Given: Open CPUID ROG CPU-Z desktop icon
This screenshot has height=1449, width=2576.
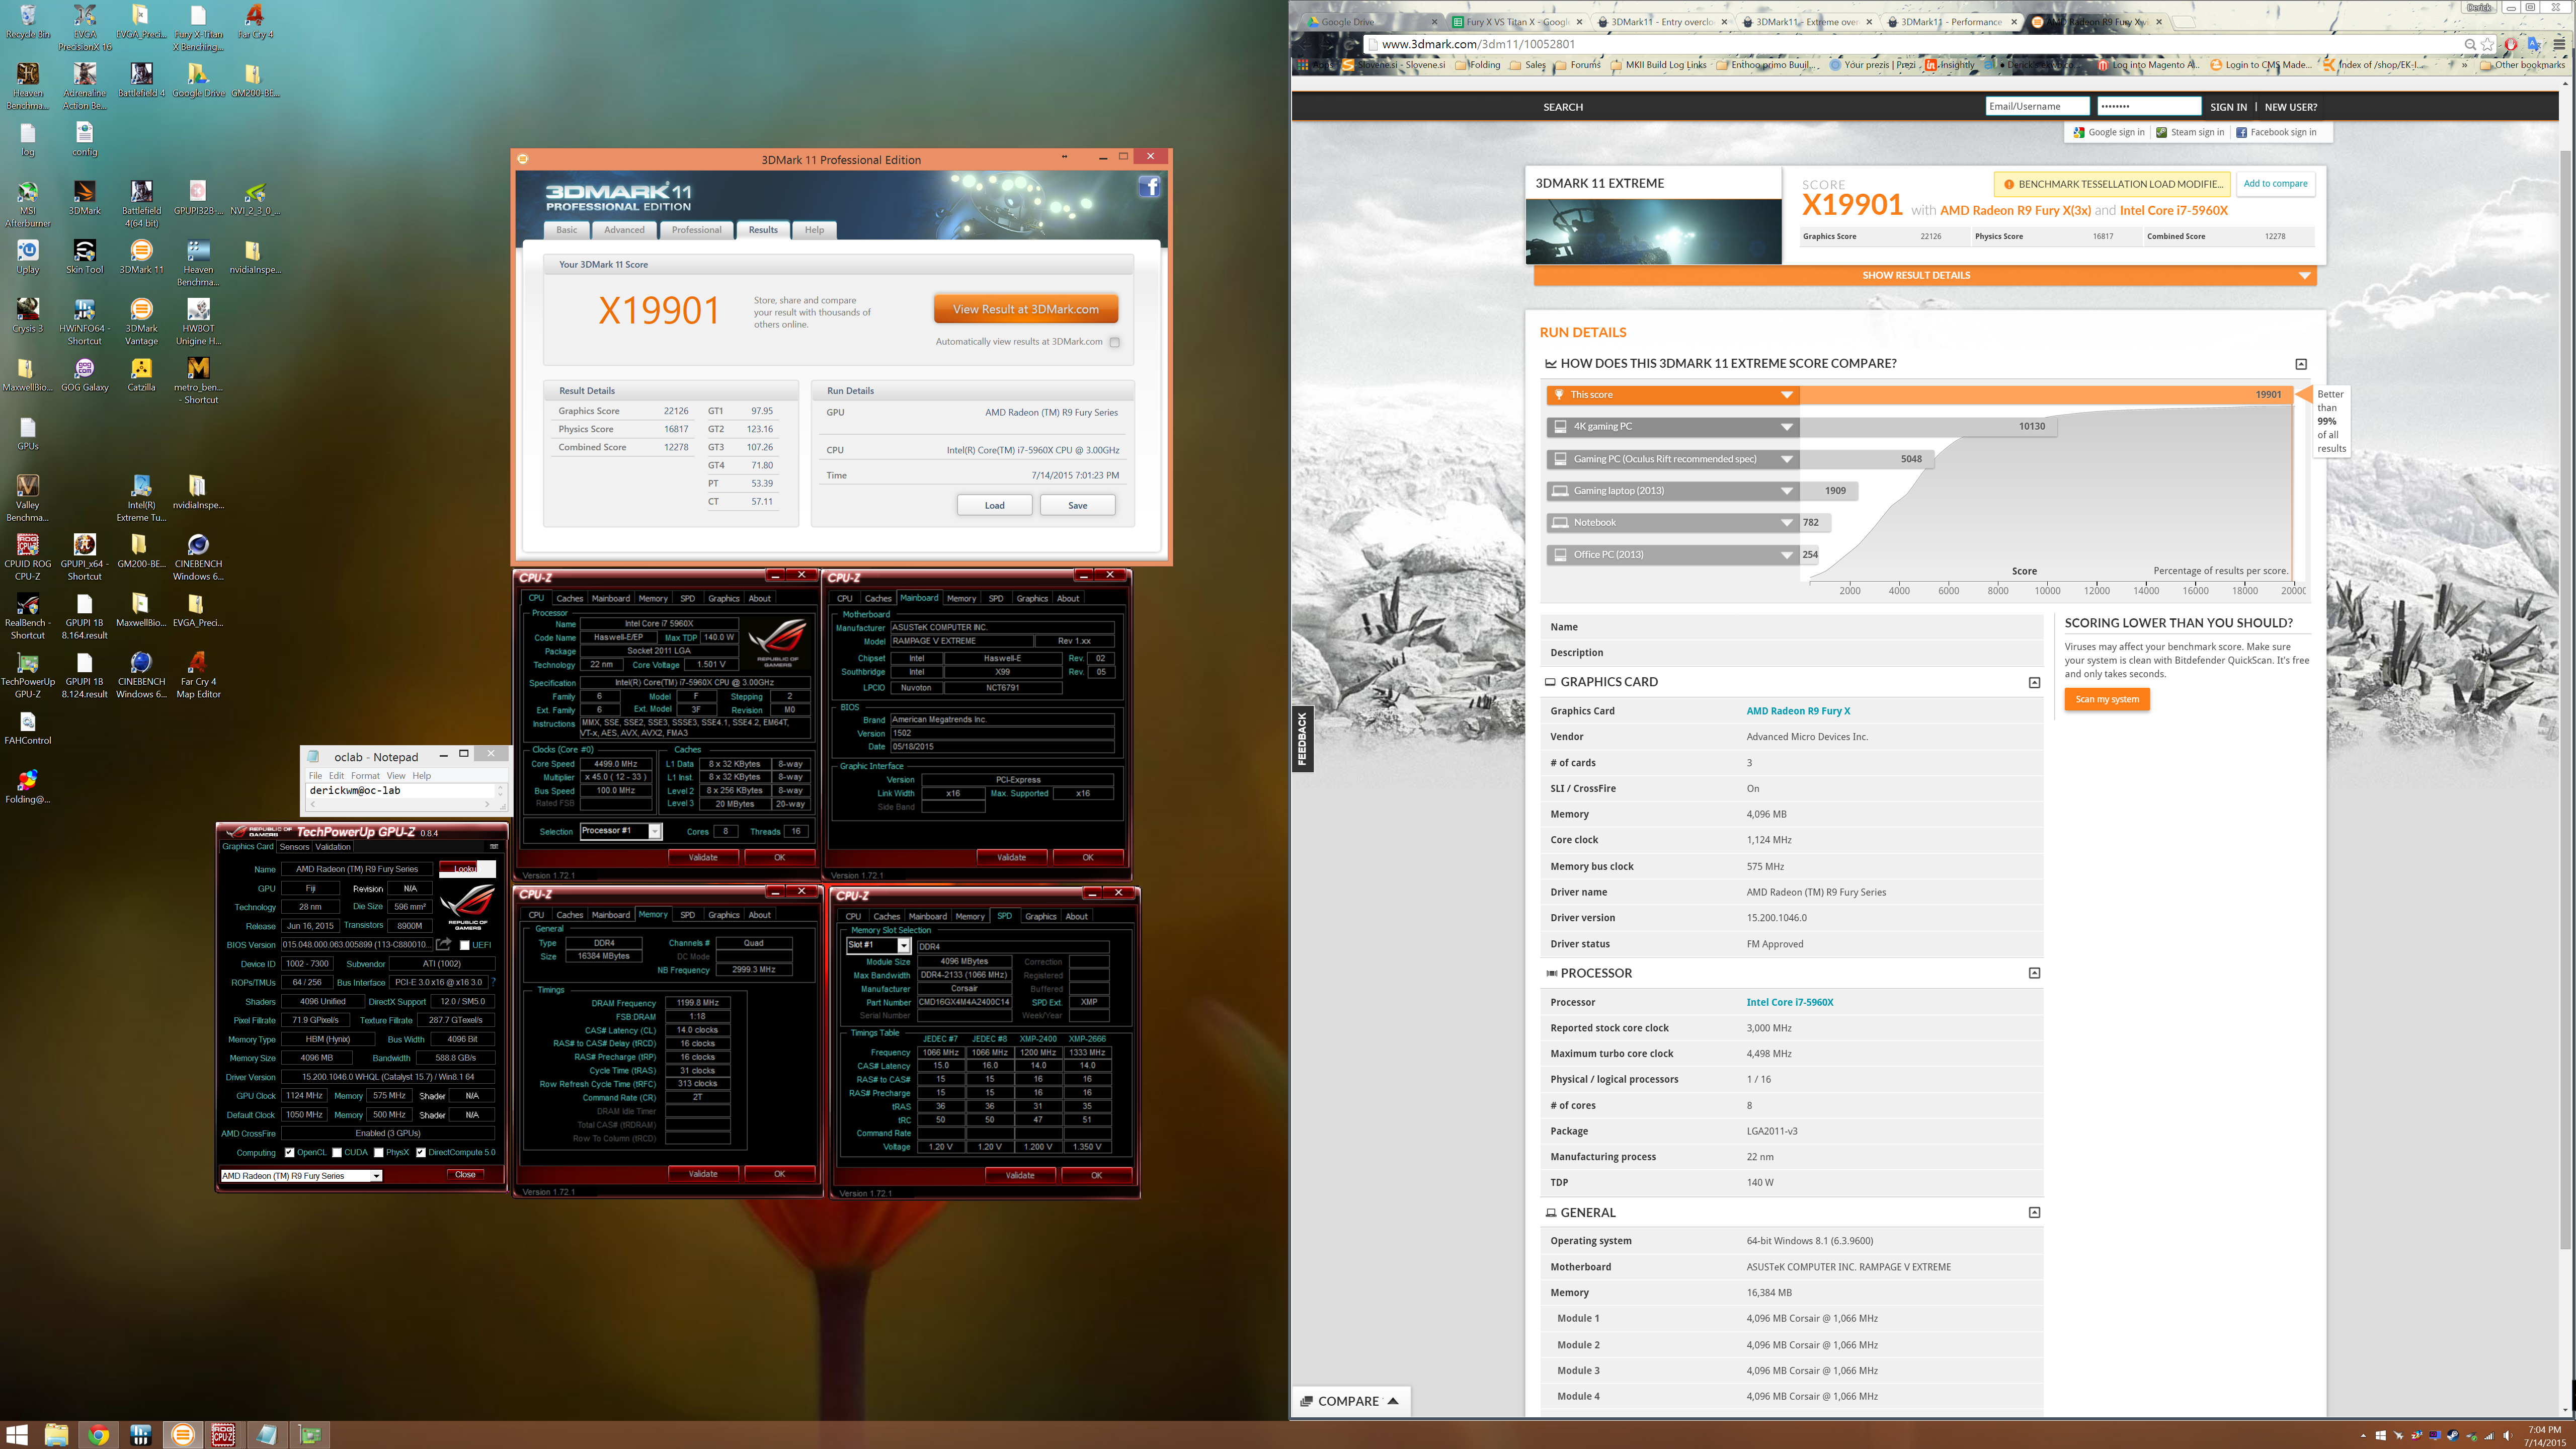Looking at the screenshot, I should click(x=28, y=557).
